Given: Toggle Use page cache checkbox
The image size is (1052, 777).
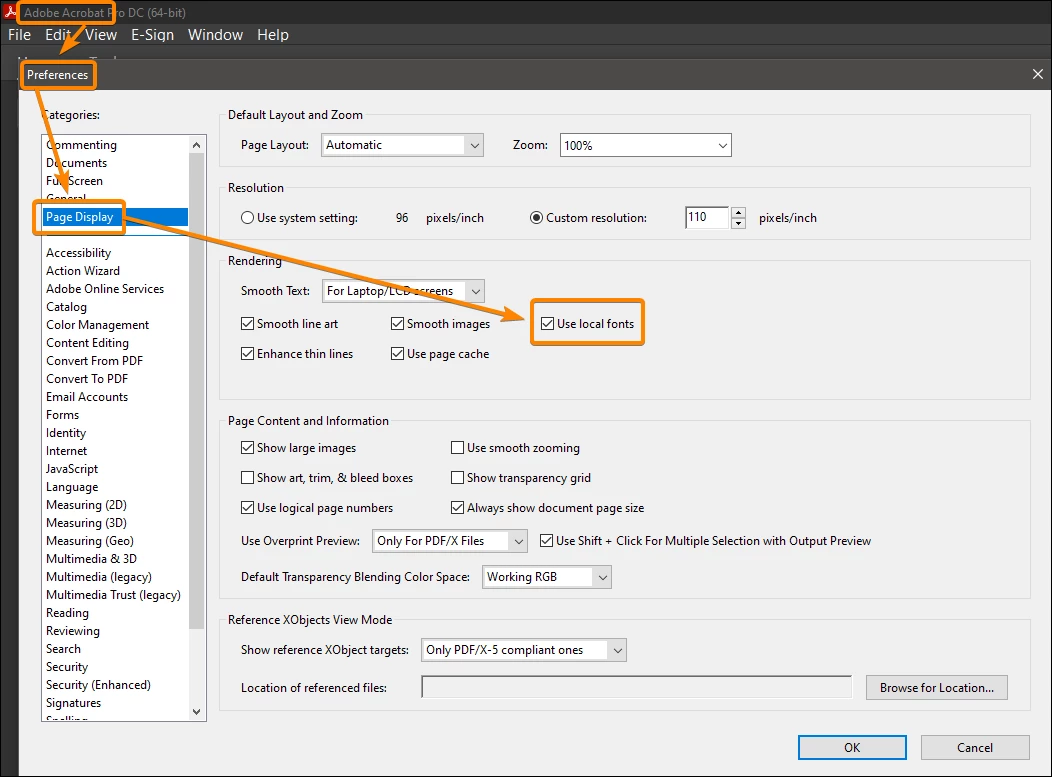Looking at the screenshot, I should (397, 354).
